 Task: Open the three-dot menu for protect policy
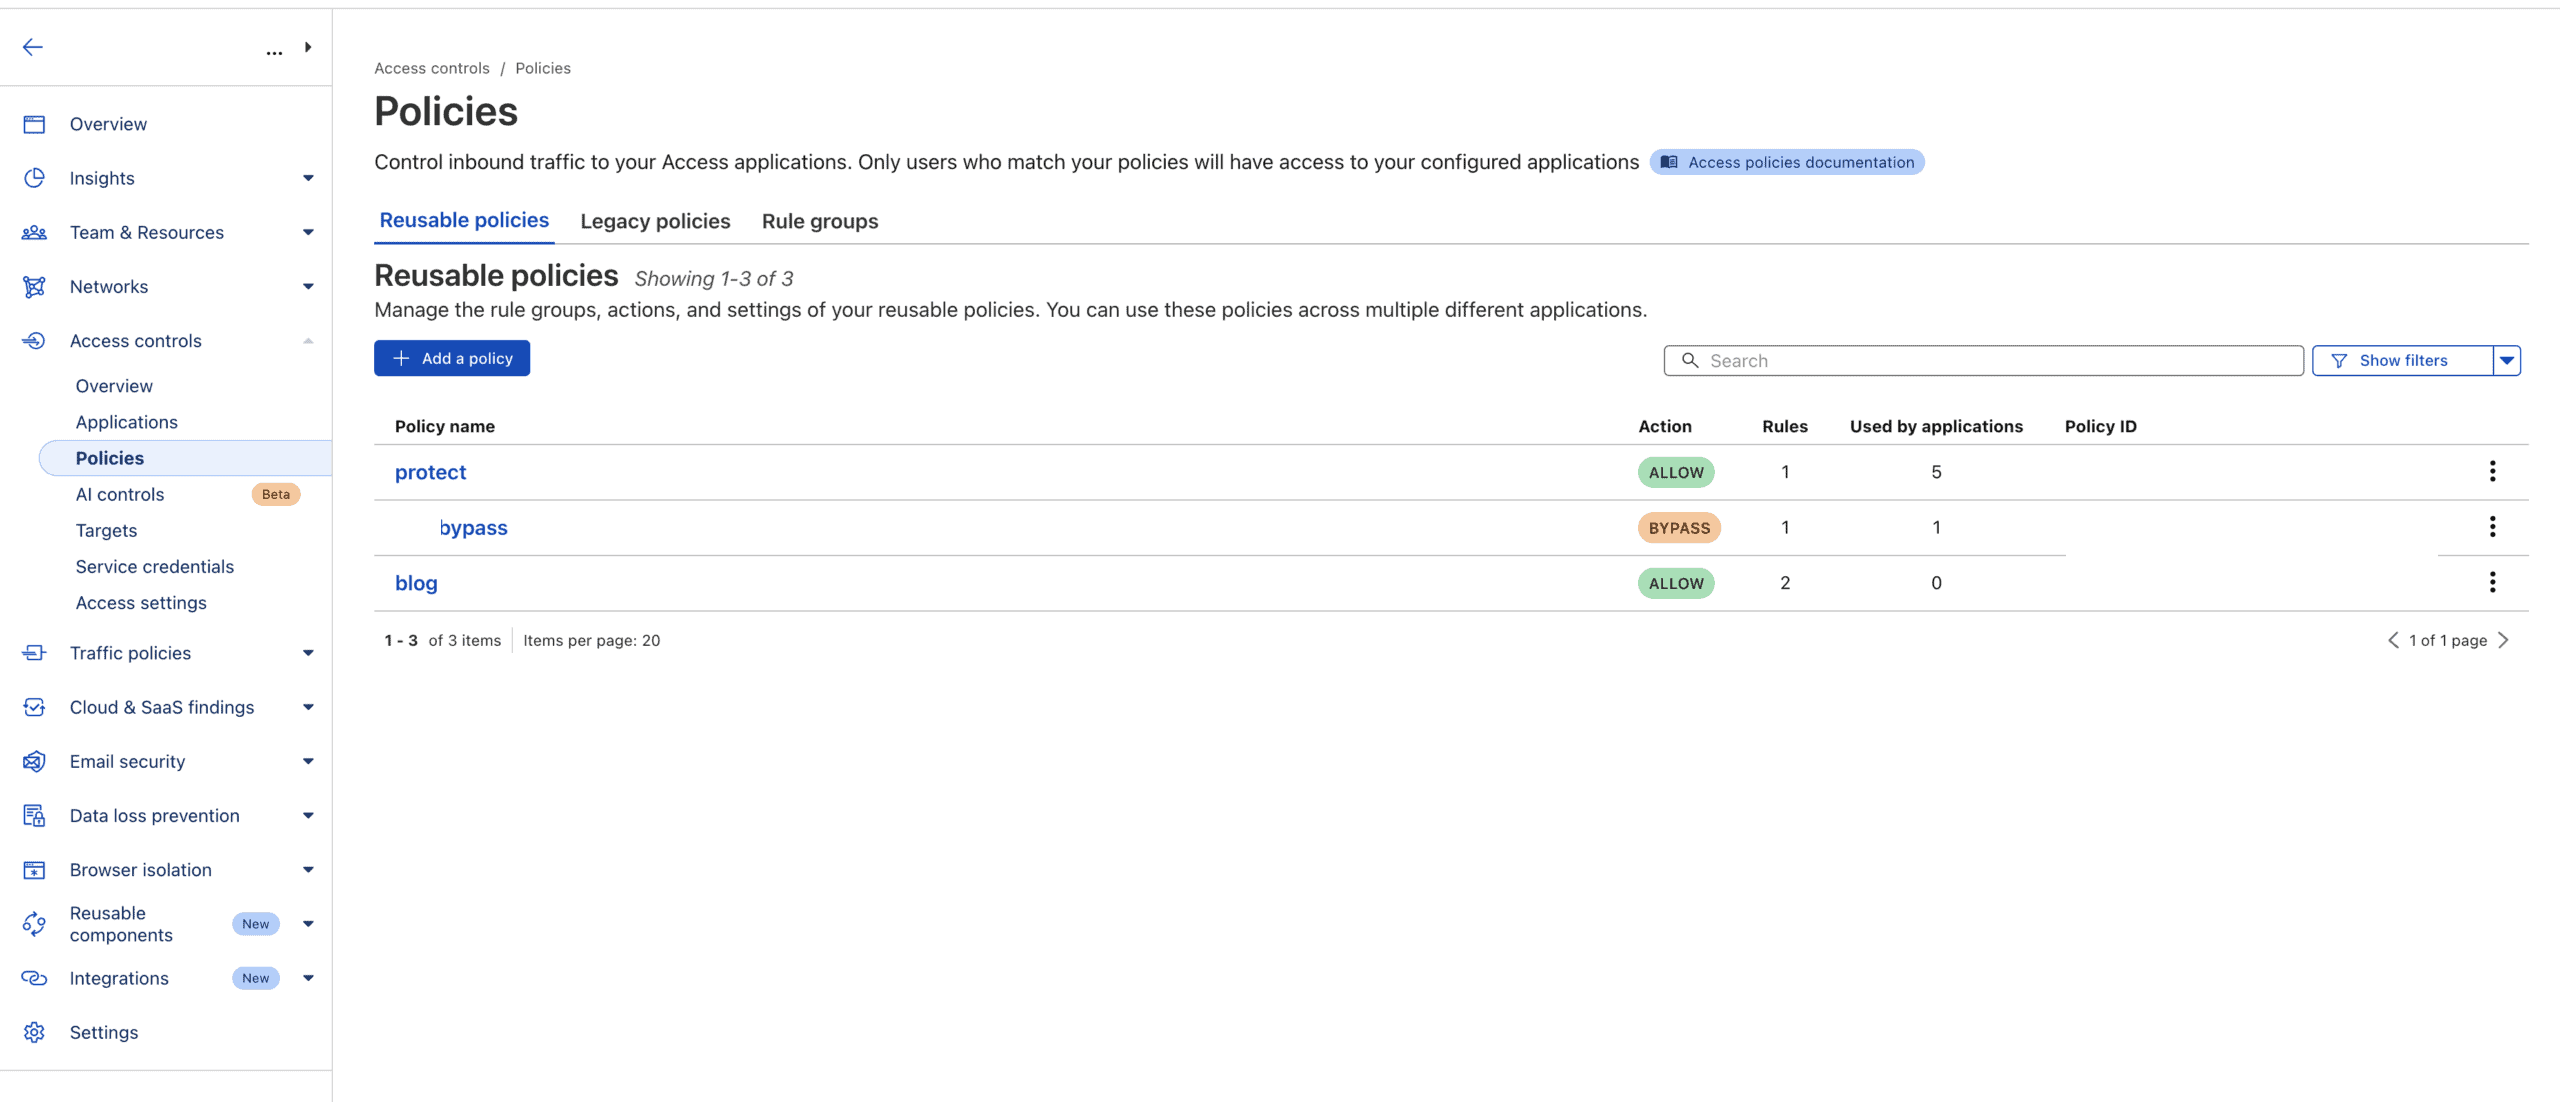coord(2492,471)
